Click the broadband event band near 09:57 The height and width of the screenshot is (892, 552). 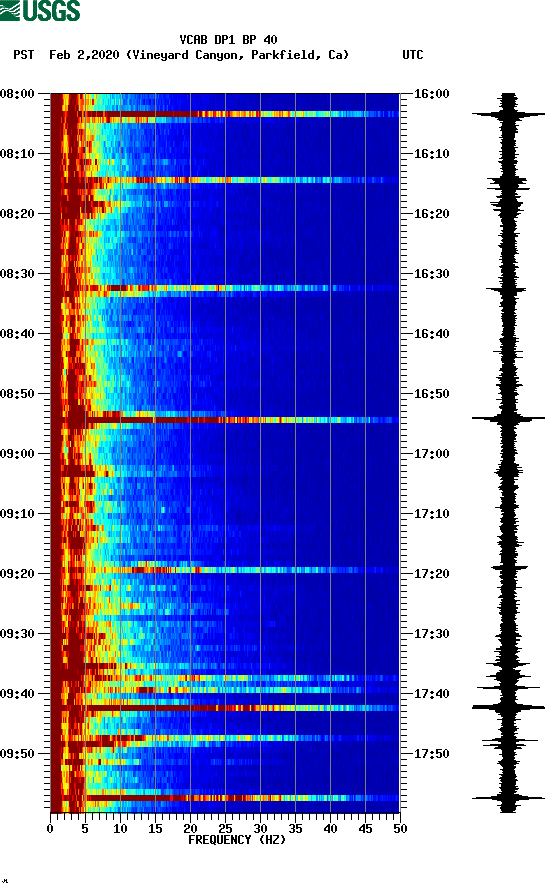(x=225, y=798)
